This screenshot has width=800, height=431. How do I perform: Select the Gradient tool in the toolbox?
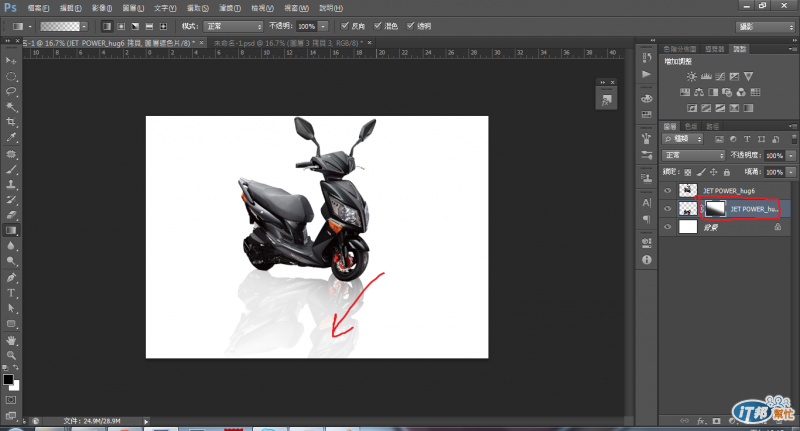[11, 230]
